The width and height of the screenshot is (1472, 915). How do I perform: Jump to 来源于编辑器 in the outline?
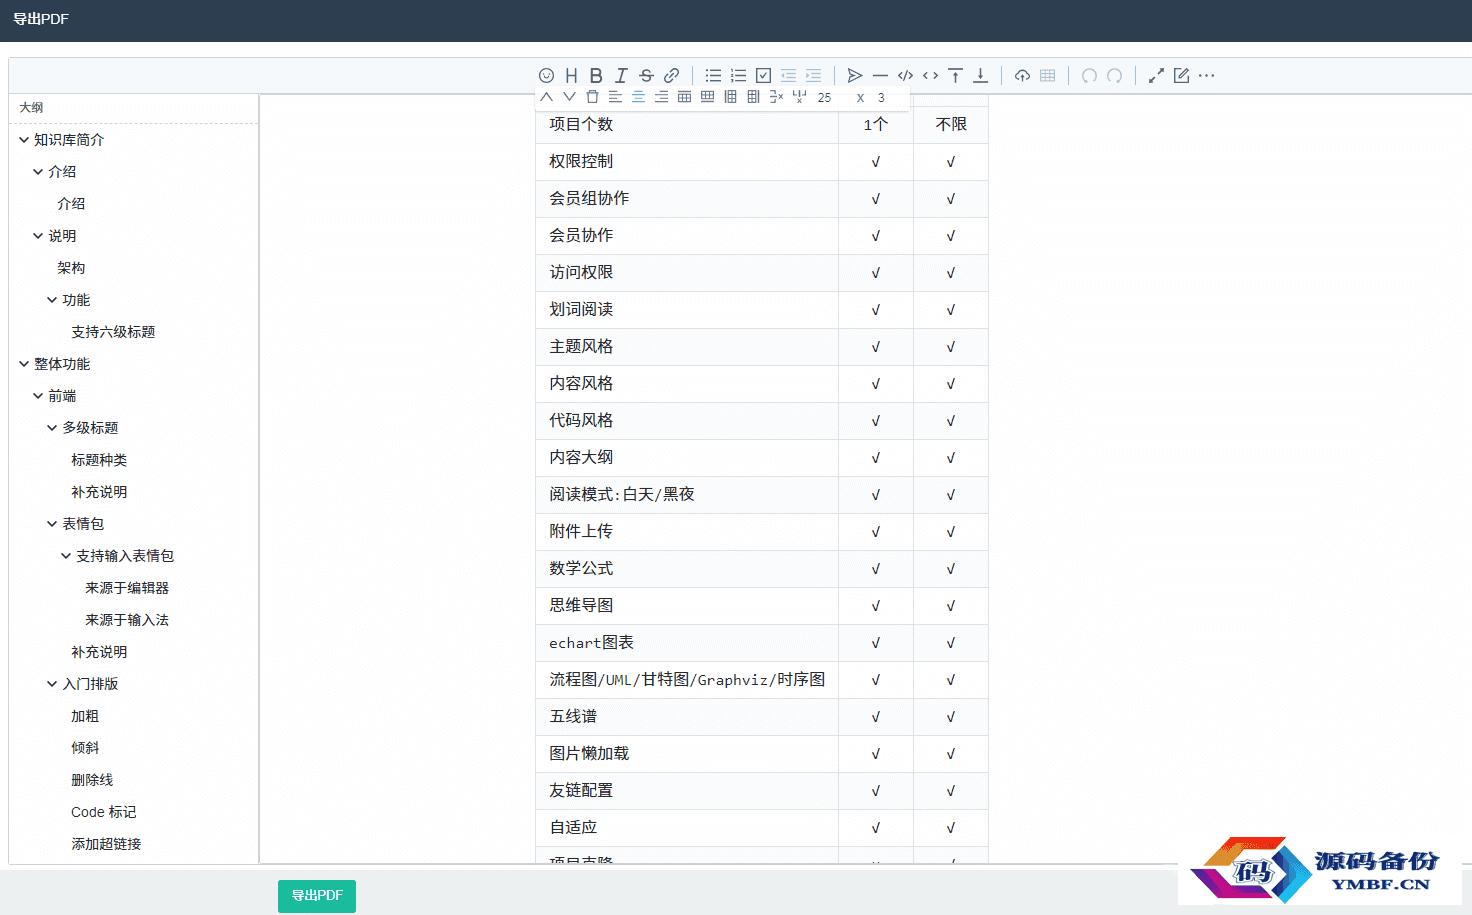click(127, 588)
